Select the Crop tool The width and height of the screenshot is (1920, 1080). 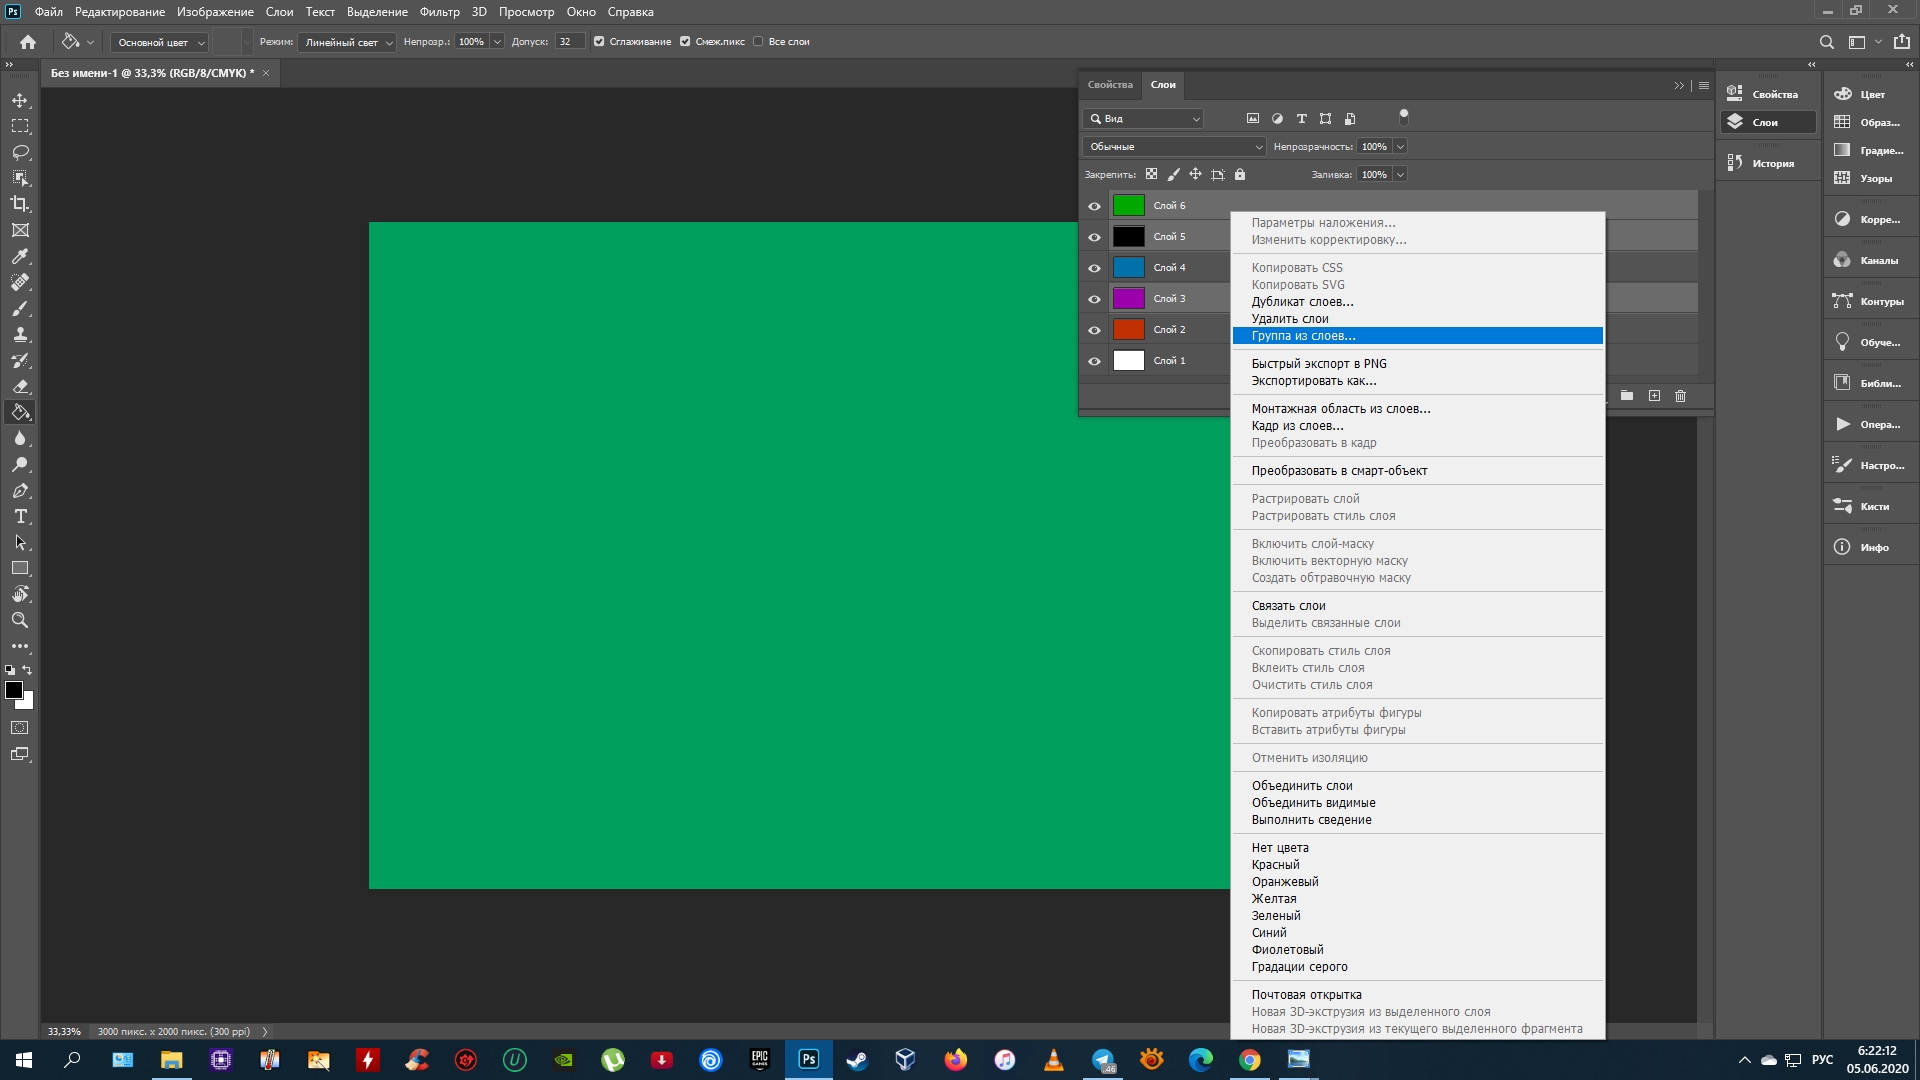point(20,204)
